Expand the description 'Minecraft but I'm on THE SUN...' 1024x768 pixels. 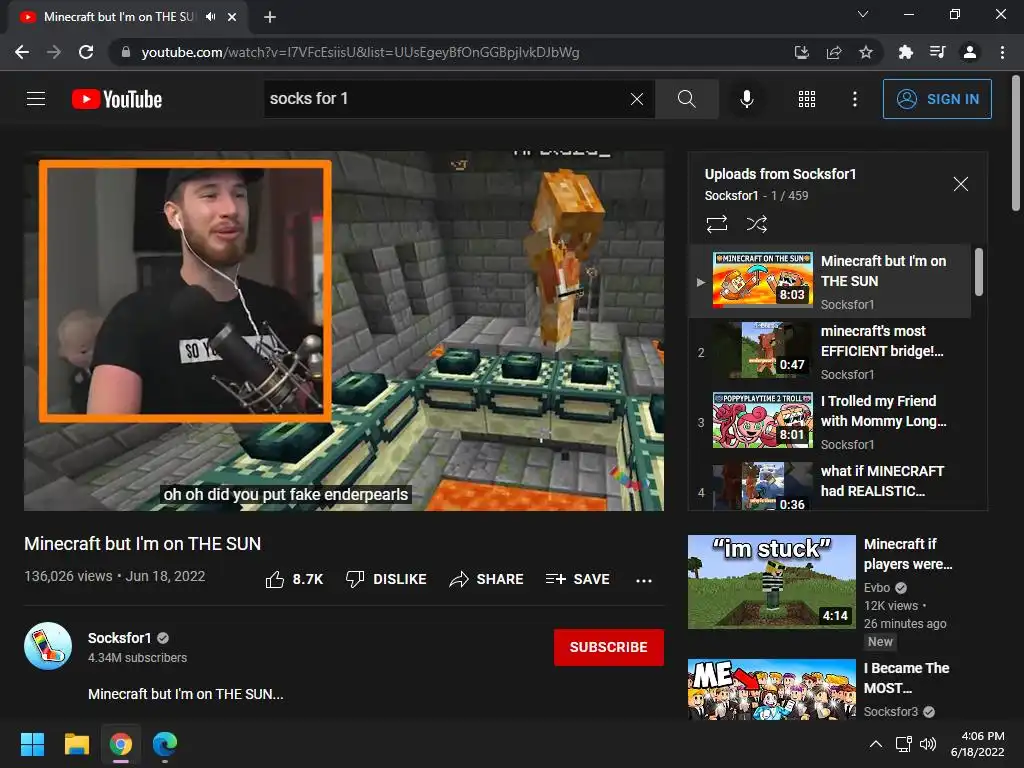(x=185, y=694)
